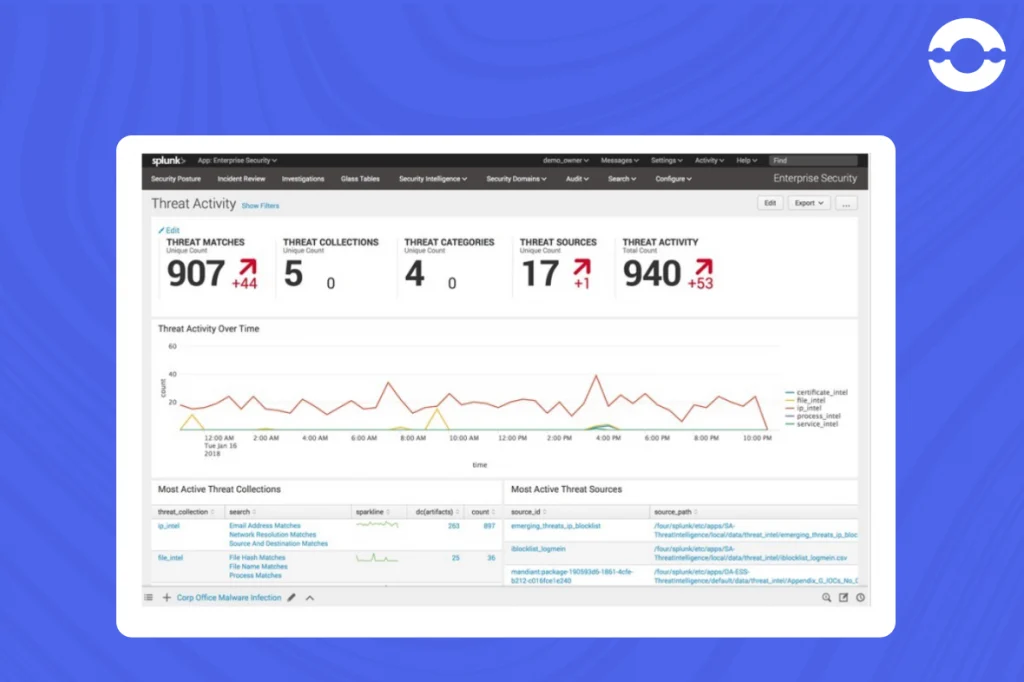Click the red trend arrow beside Threat Sources 17

tap(582, 267)
